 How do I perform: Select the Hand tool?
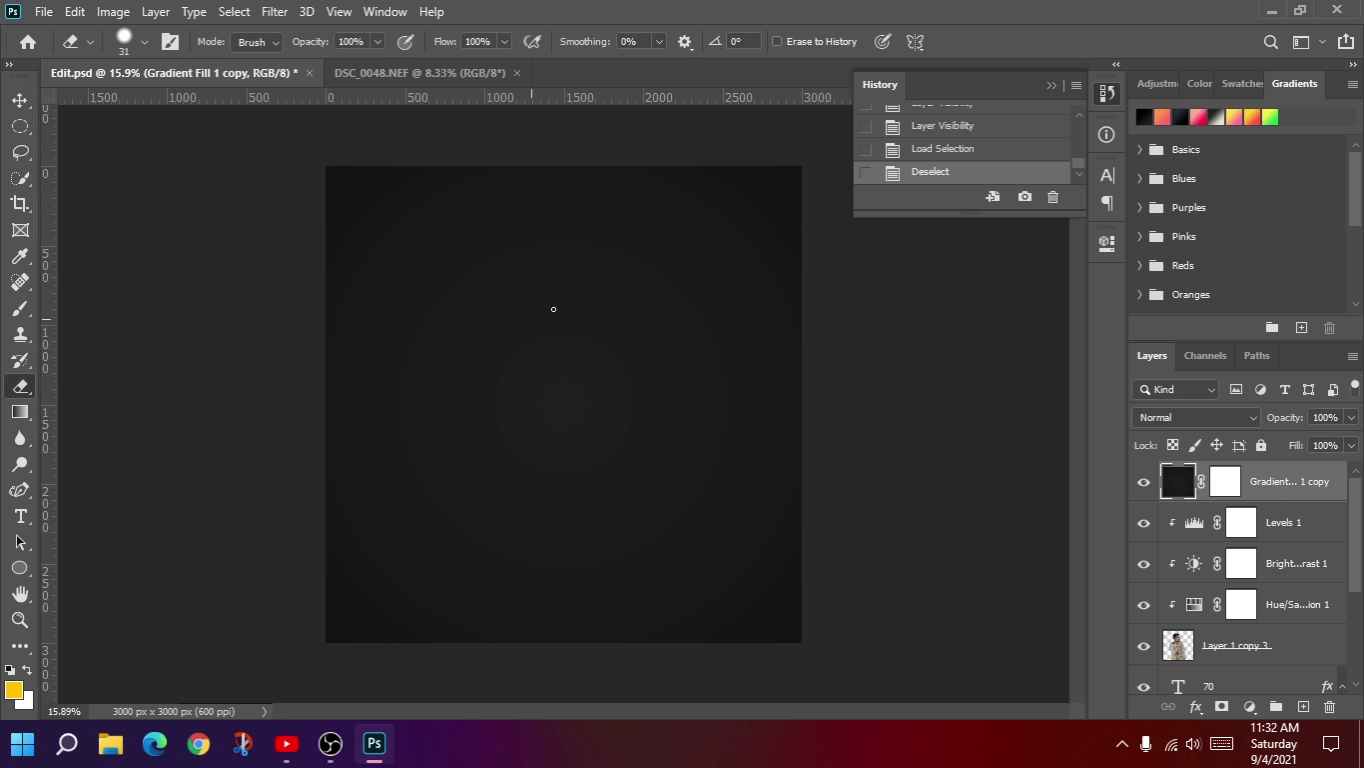pyautogui.click(x=20, y=594)
